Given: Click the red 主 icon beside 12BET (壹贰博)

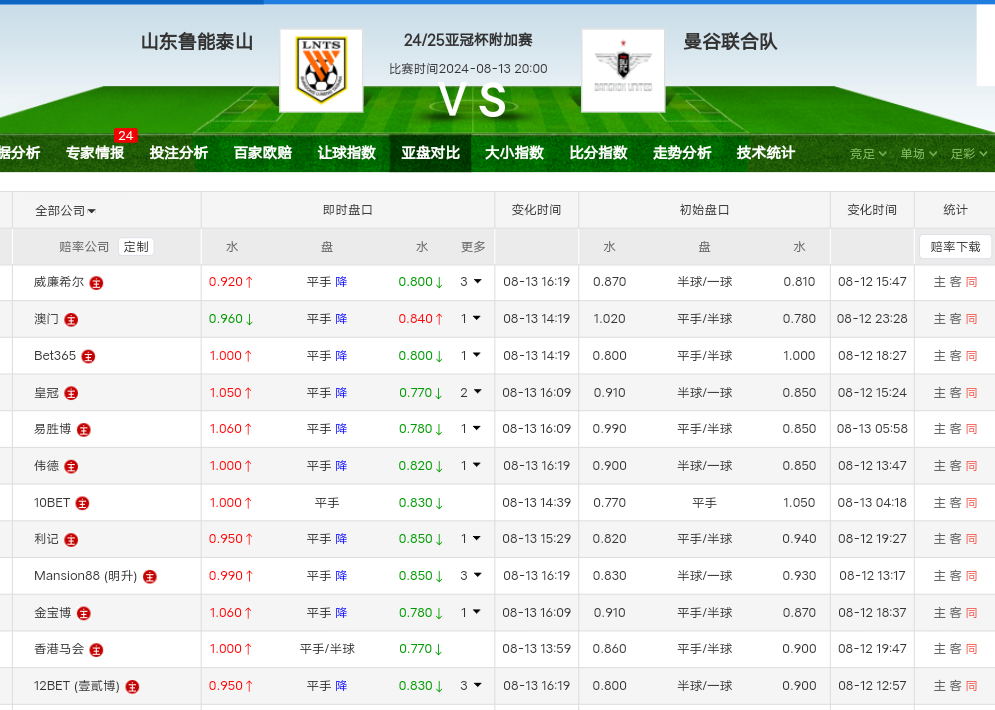Looking at the screenshot, I should [x=132, y=686].
